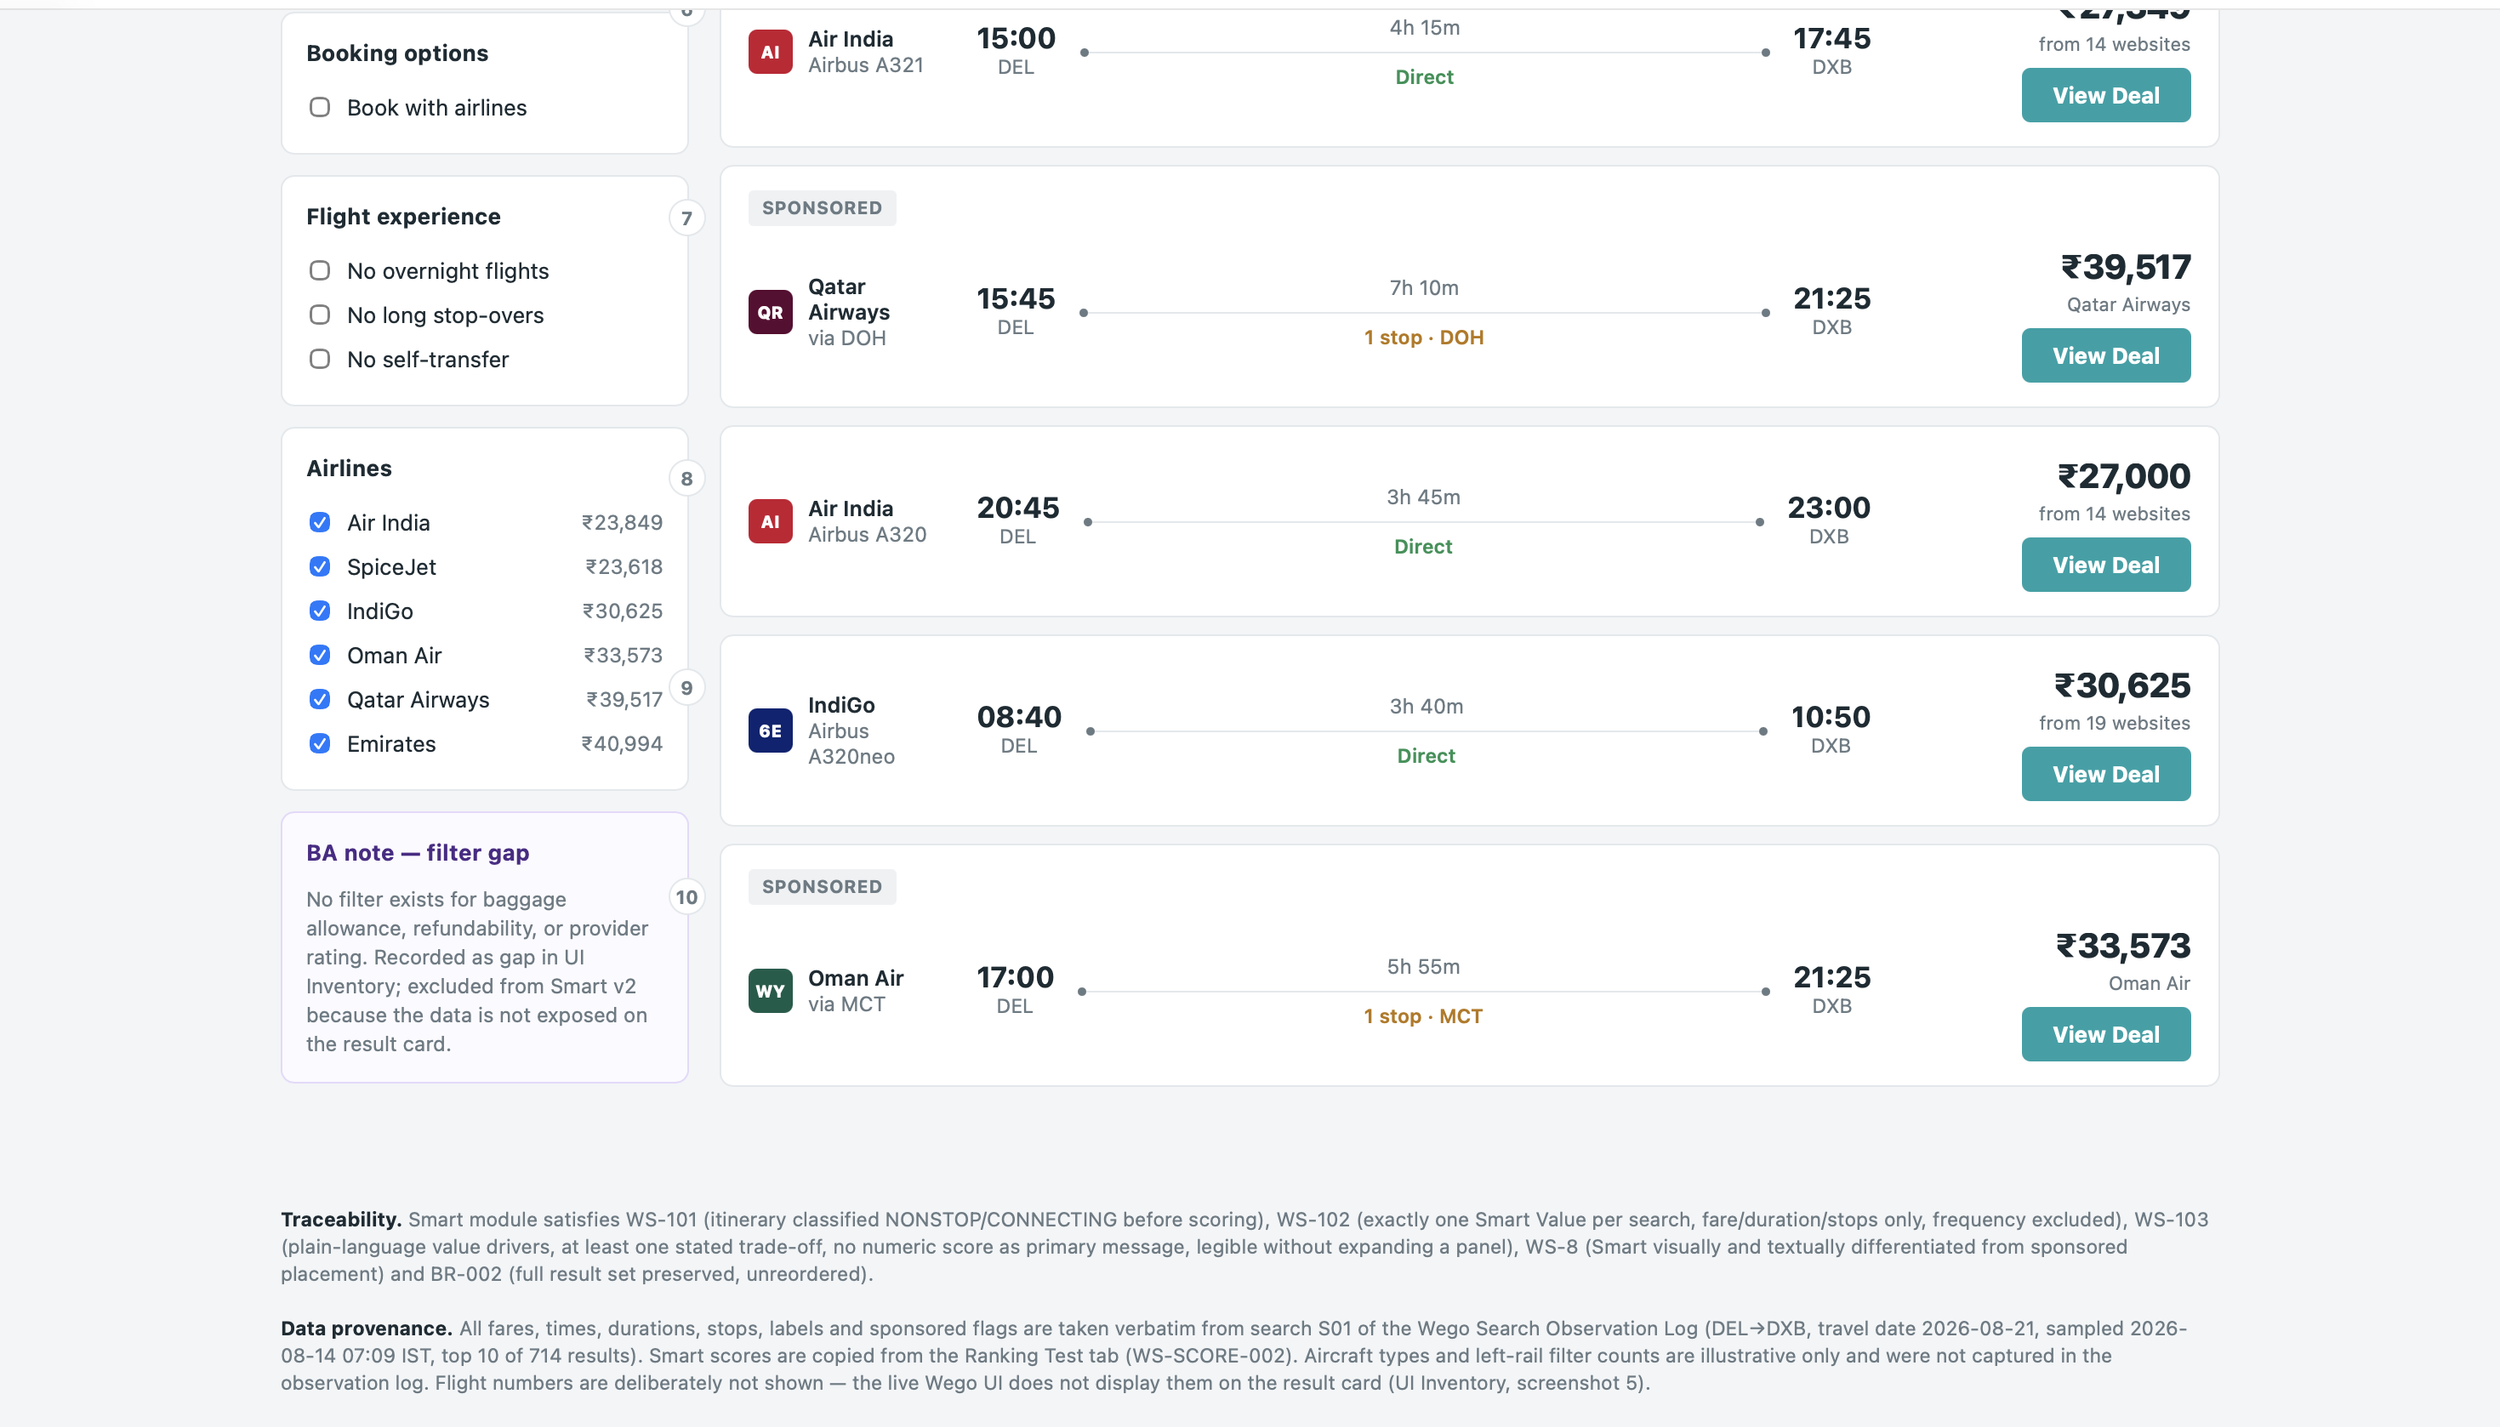Deselect Emirates in Airlines filter
Viewport: 2500px width, 1427px height.
[319, 743]
